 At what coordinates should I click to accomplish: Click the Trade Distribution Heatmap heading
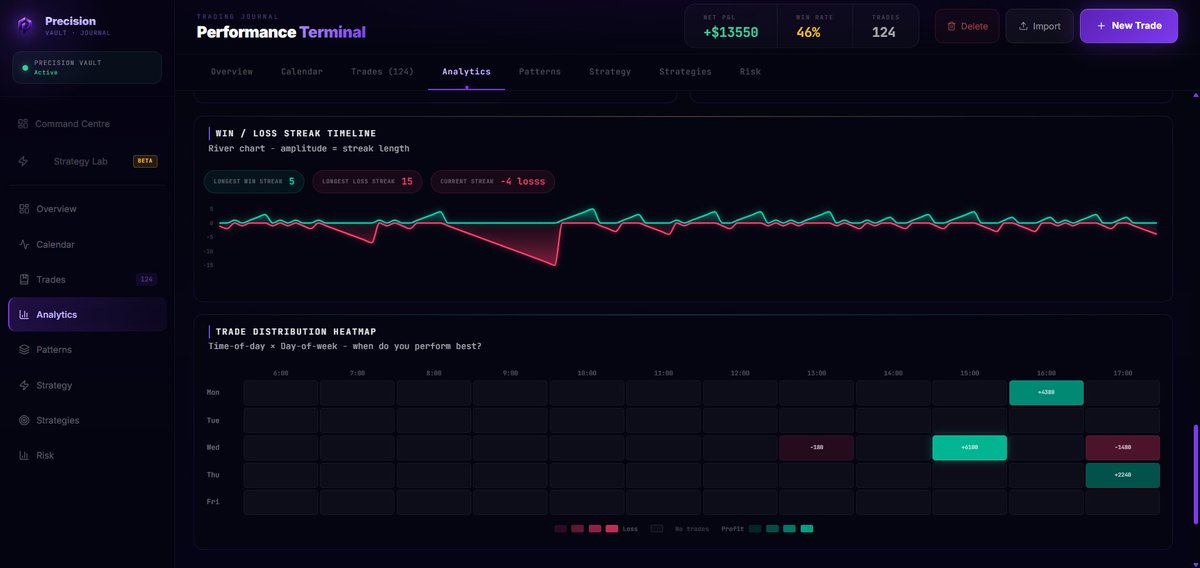point(295,331)
